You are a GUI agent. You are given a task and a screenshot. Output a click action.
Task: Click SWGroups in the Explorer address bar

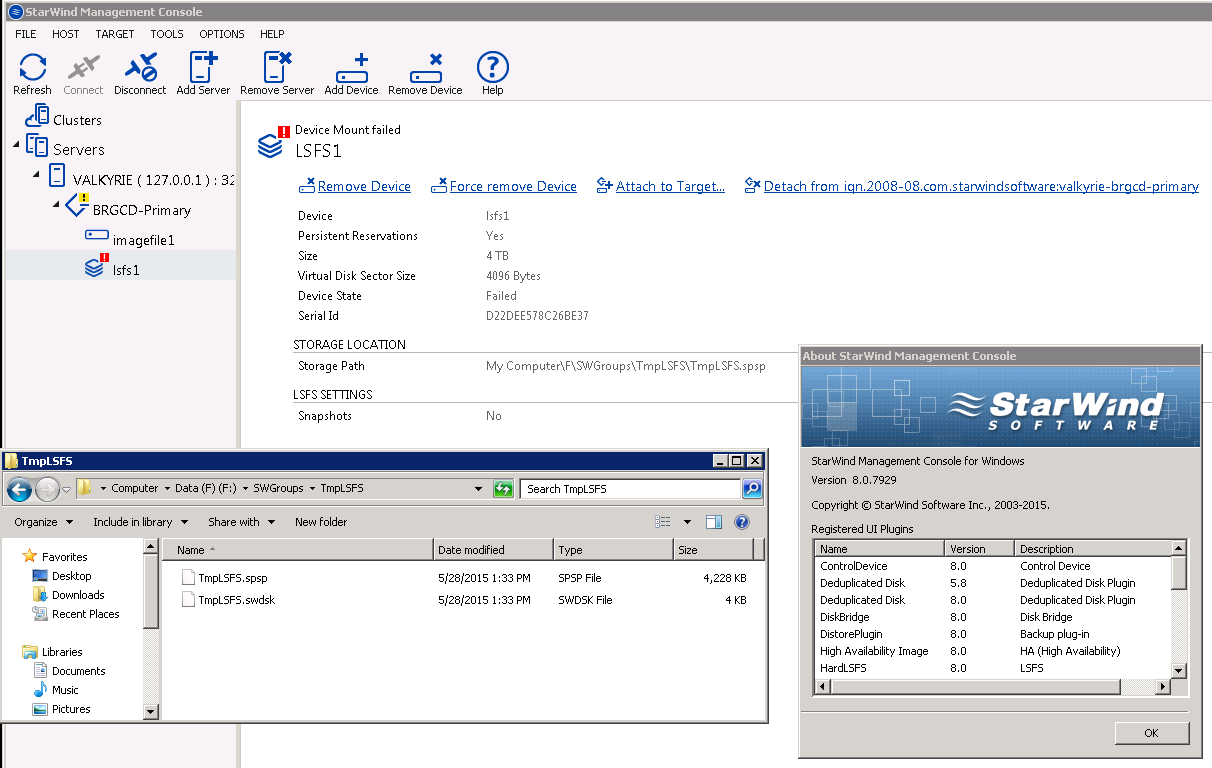pos(276,489)
